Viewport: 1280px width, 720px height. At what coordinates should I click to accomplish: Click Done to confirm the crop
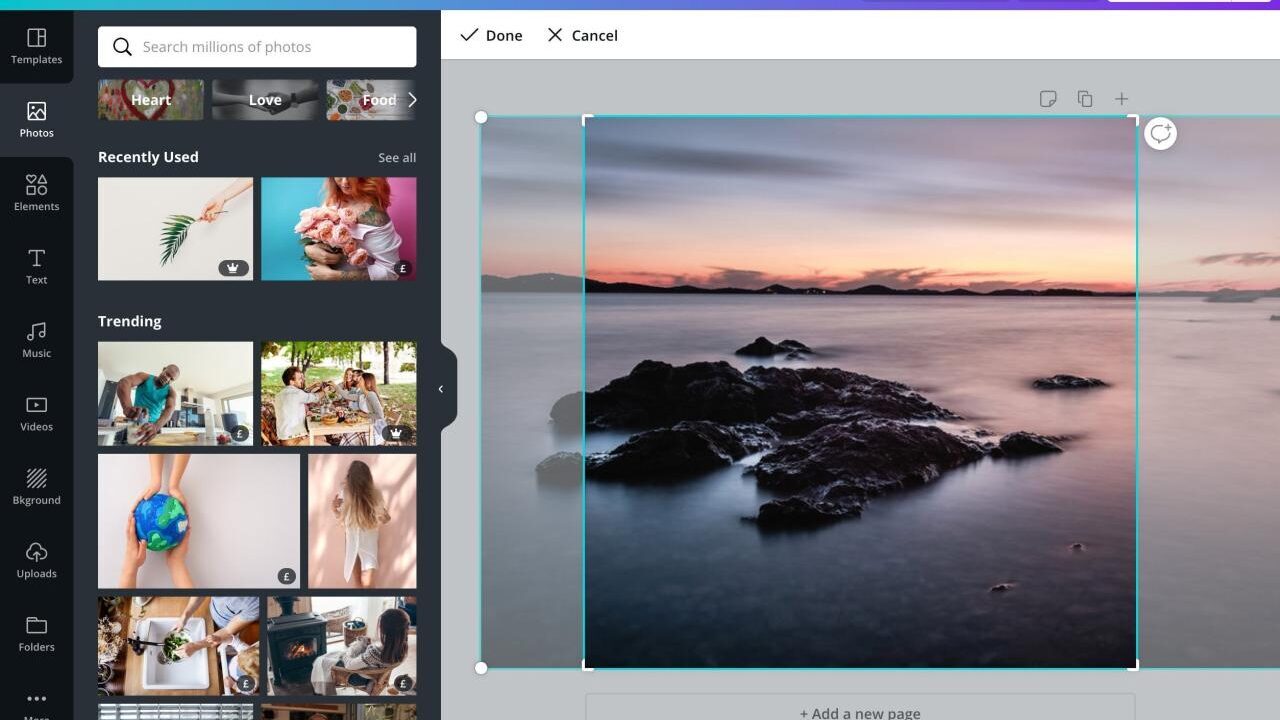(x=490, y=35)
